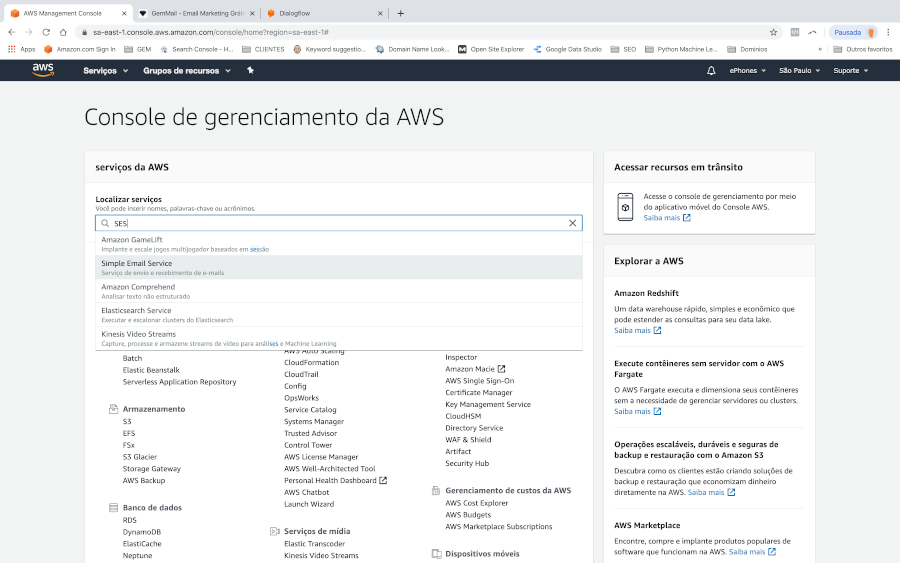900x563 pixels.
Task: Click inside the Localizar serviços search field
Action: pos(339,223)
